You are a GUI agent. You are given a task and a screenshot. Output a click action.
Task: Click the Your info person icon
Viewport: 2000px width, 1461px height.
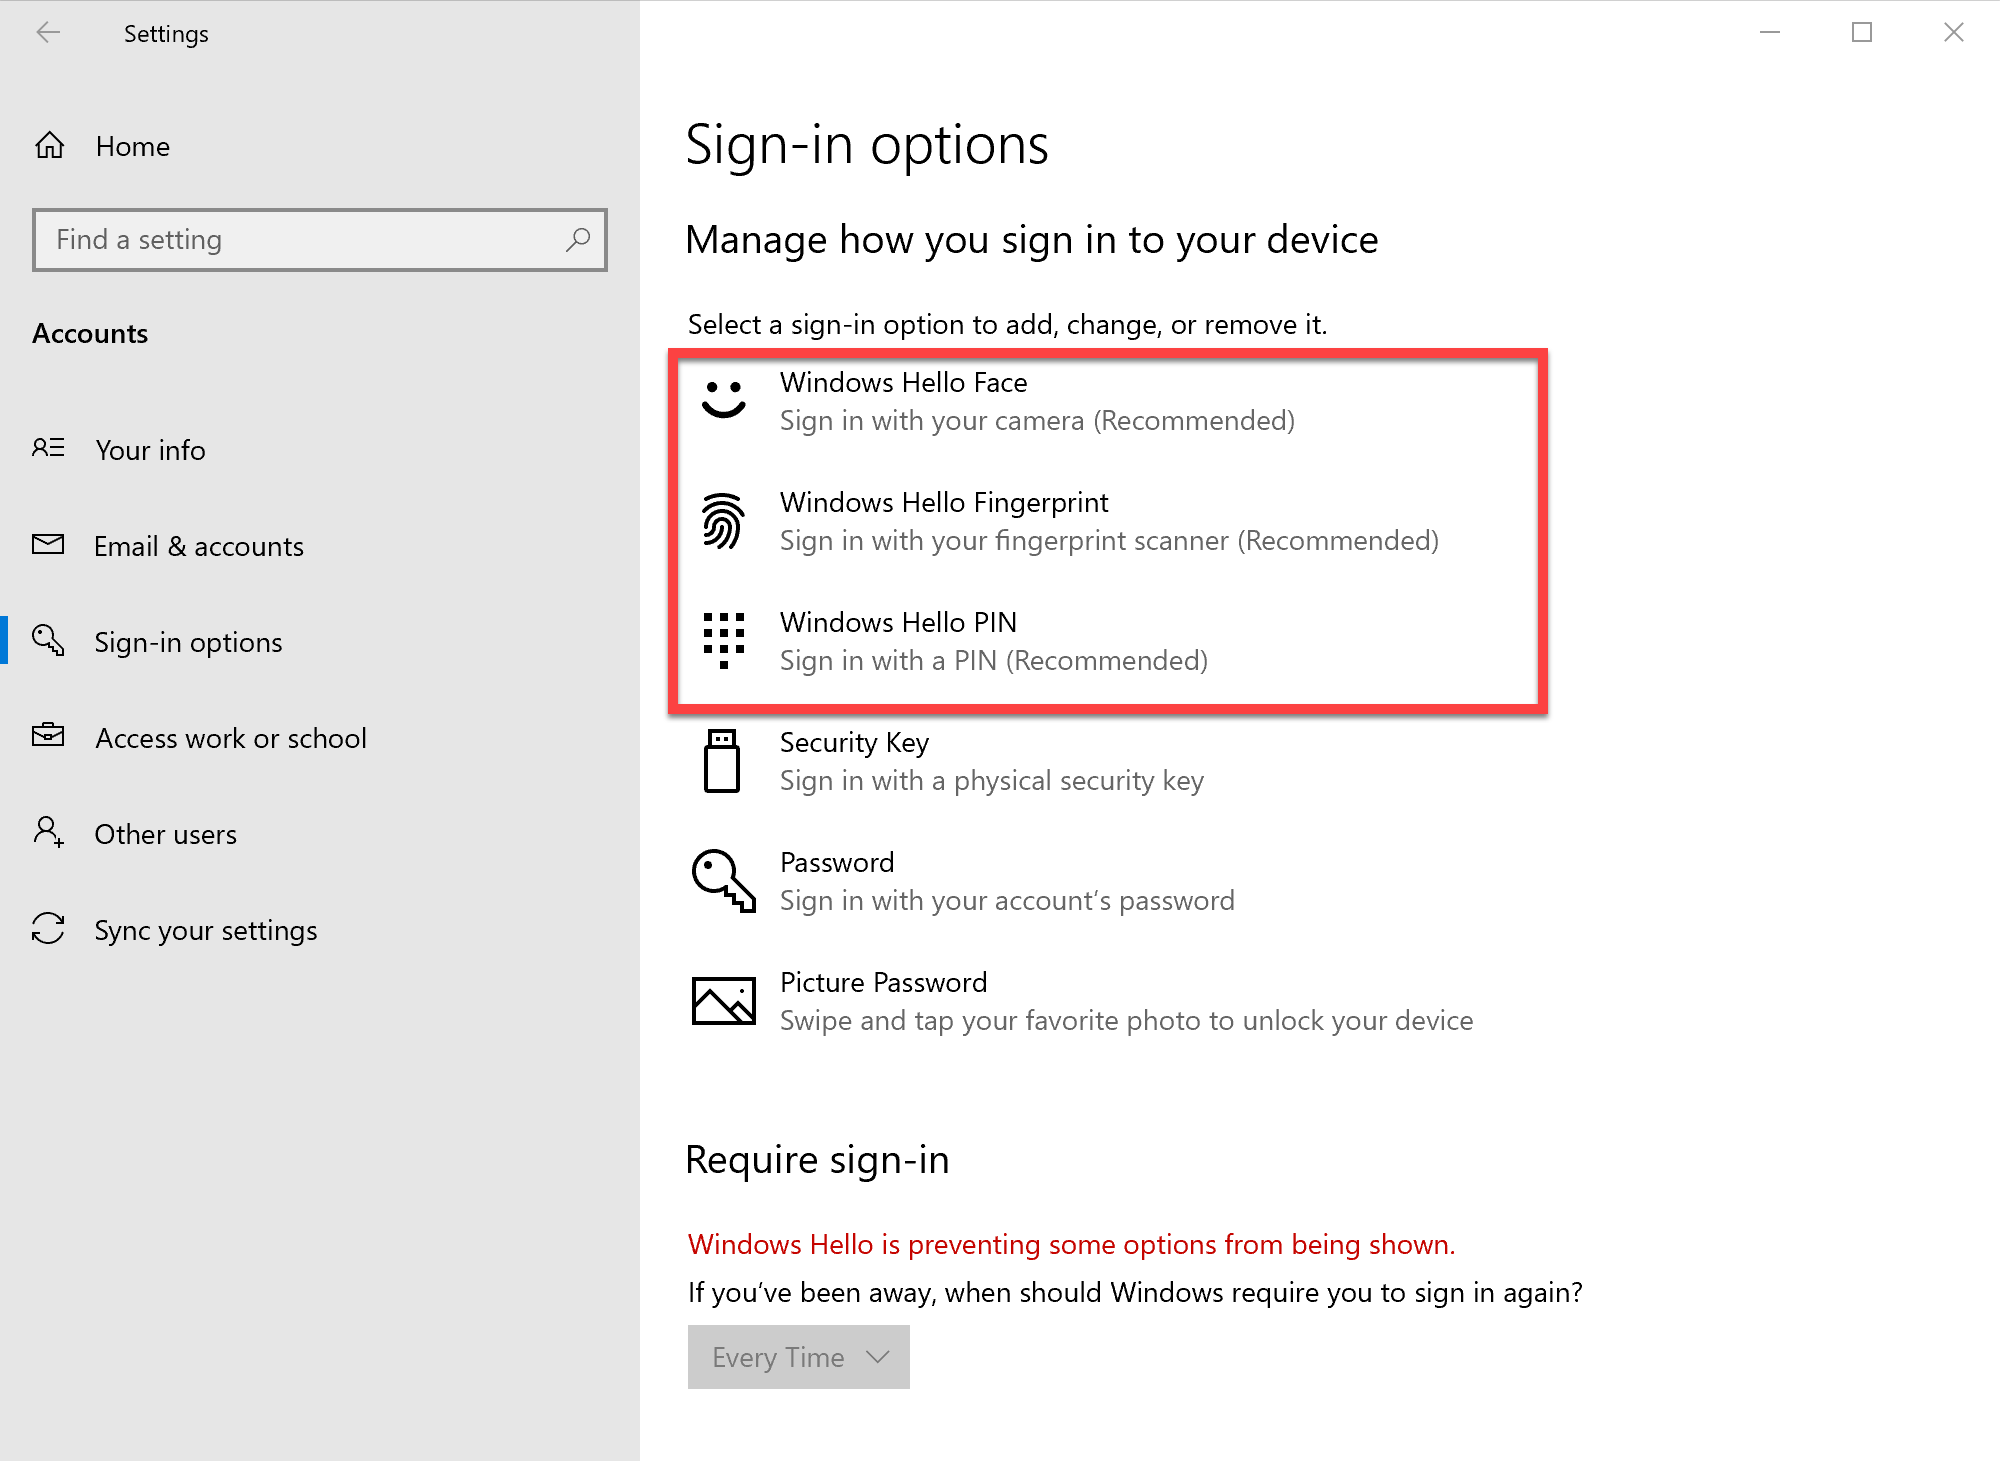tap(47, 449)
